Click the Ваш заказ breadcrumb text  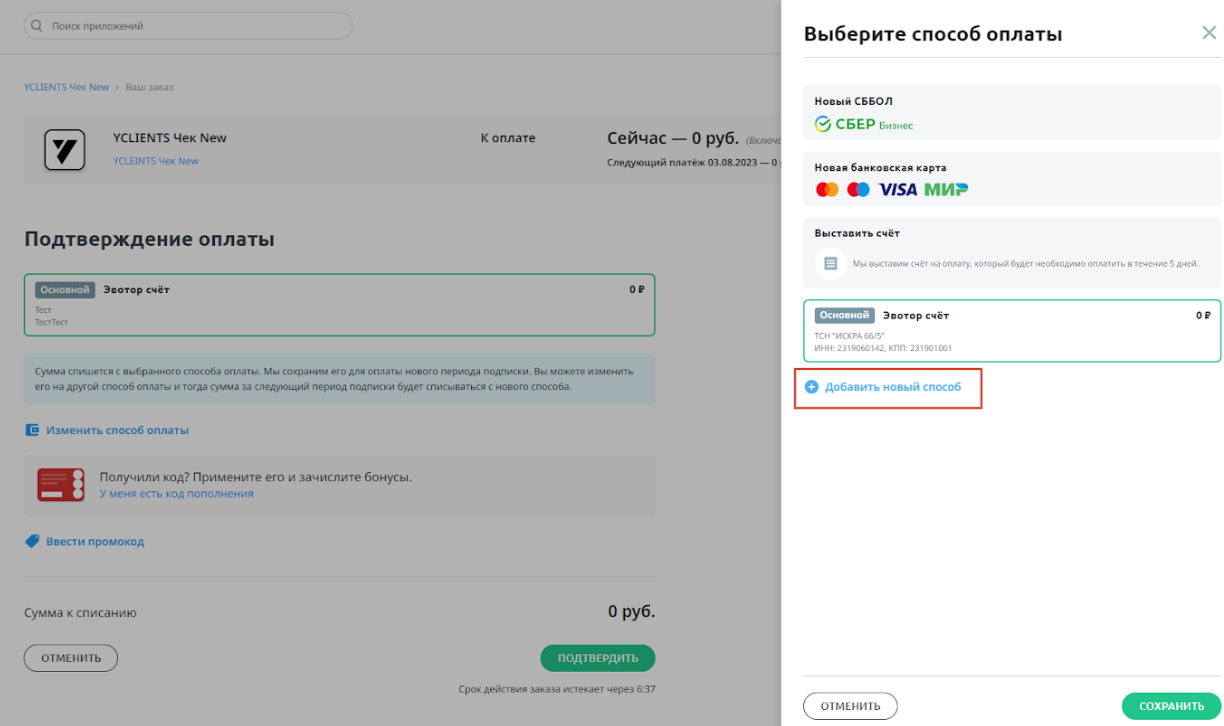[x=149, y=87]
